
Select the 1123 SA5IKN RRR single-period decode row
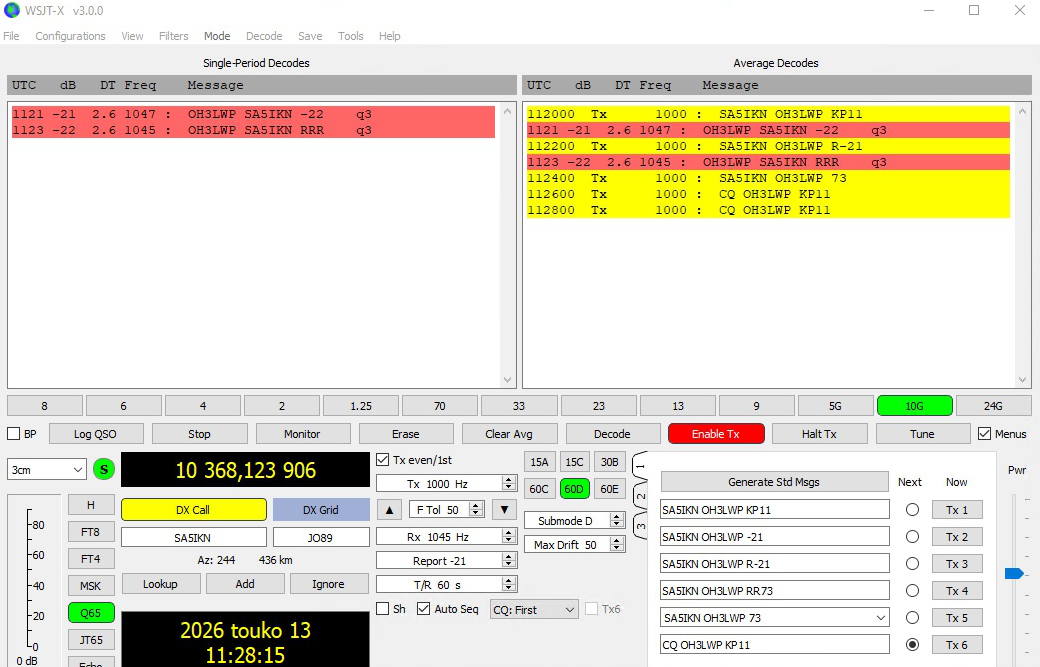(x=253, y=130)
